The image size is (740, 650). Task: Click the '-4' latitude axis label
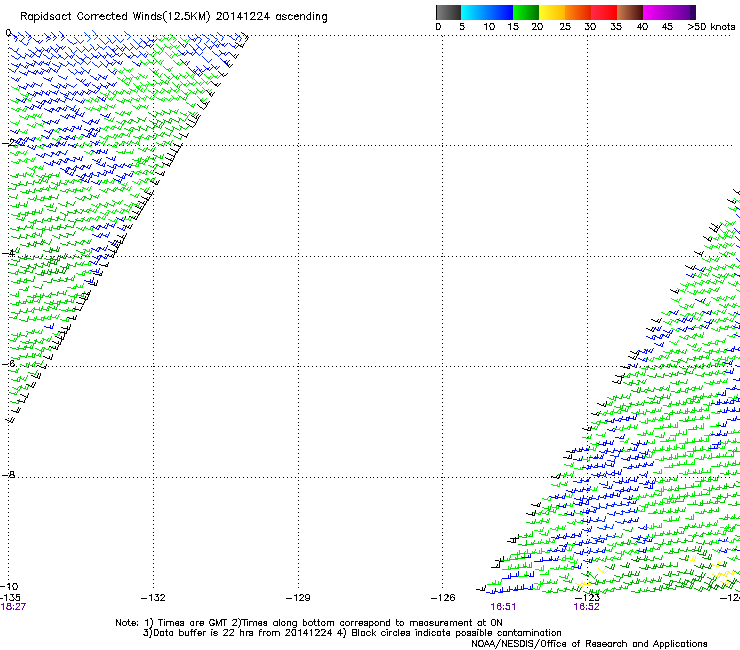point(8,253)
